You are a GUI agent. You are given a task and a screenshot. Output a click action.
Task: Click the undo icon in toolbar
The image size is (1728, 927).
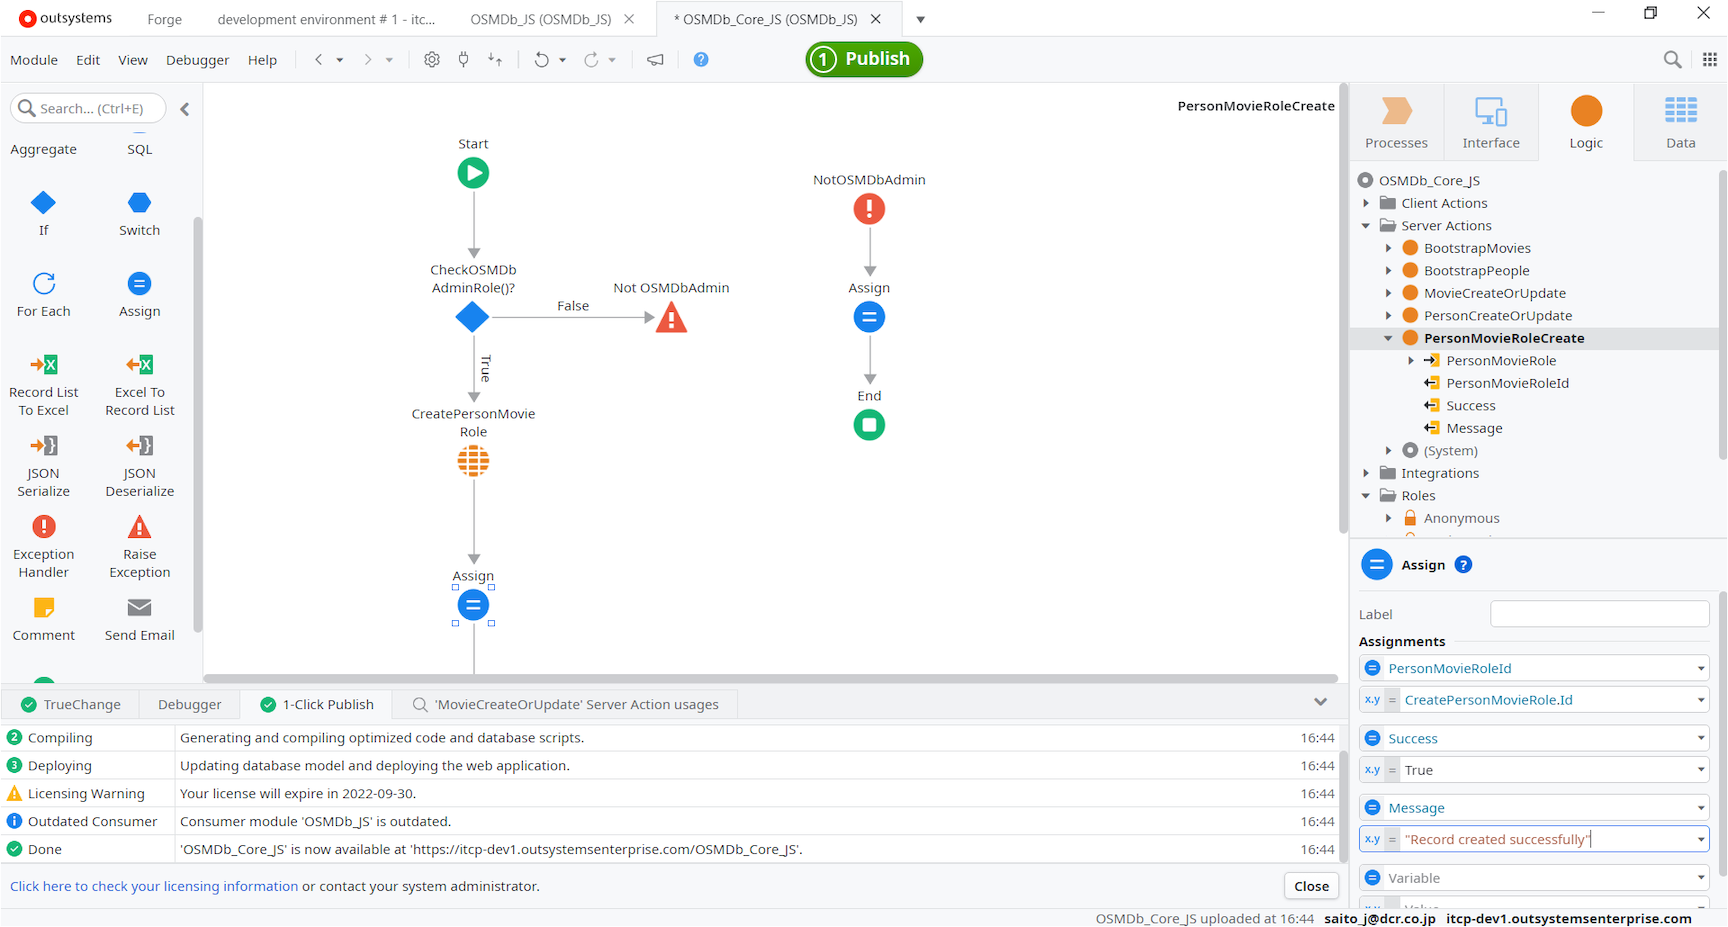[x=541, y=60]
